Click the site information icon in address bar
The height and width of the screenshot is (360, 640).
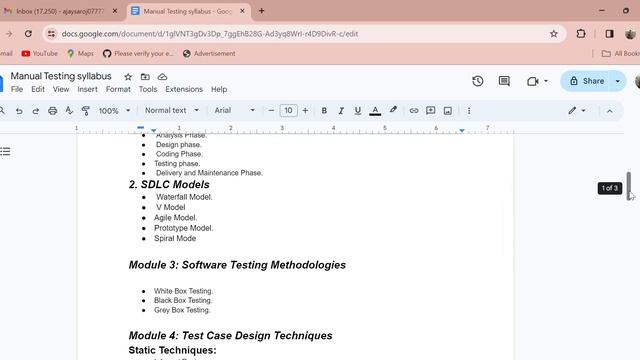point(51,34)
